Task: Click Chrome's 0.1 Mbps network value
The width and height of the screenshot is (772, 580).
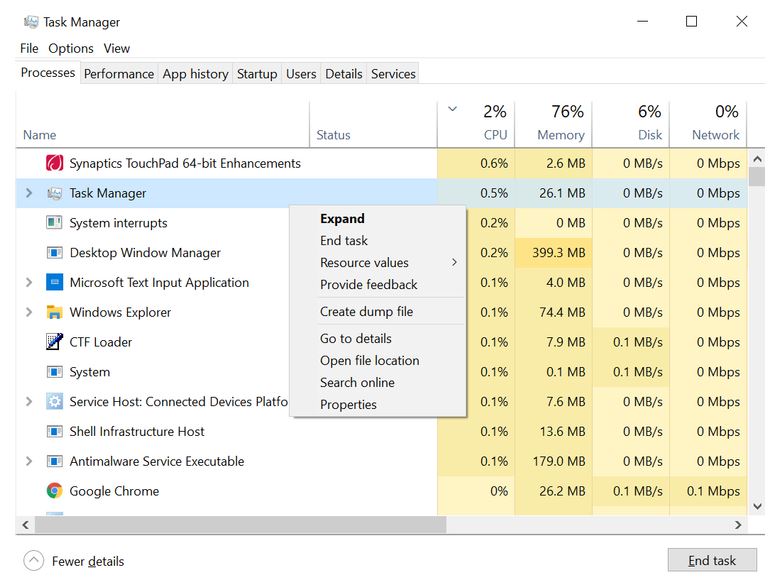Action: click(x=713, y=491)
